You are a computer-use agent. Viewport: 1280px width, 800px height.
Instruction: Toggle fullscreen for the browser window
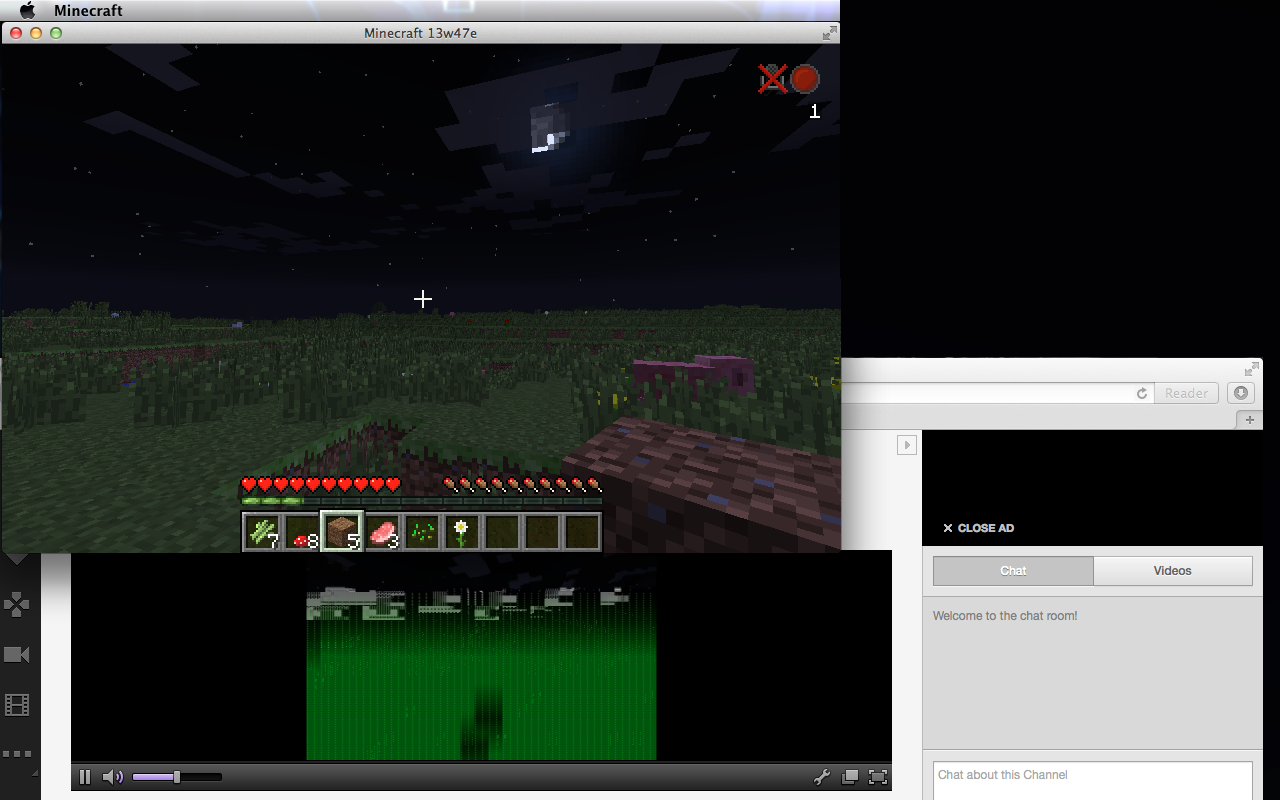coord(1251,368)
